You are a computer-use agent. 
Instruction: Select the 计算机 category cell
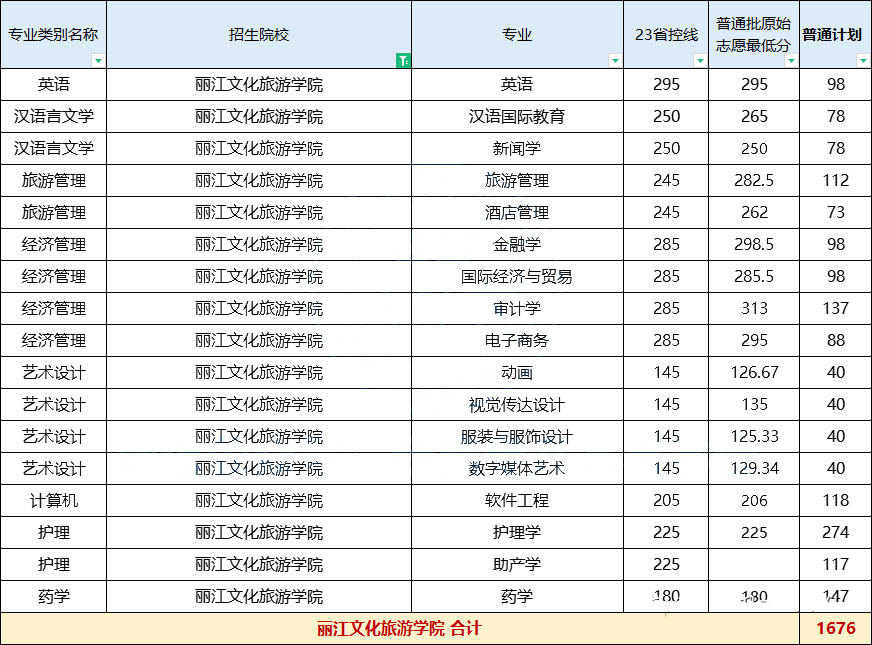[53, 500]
